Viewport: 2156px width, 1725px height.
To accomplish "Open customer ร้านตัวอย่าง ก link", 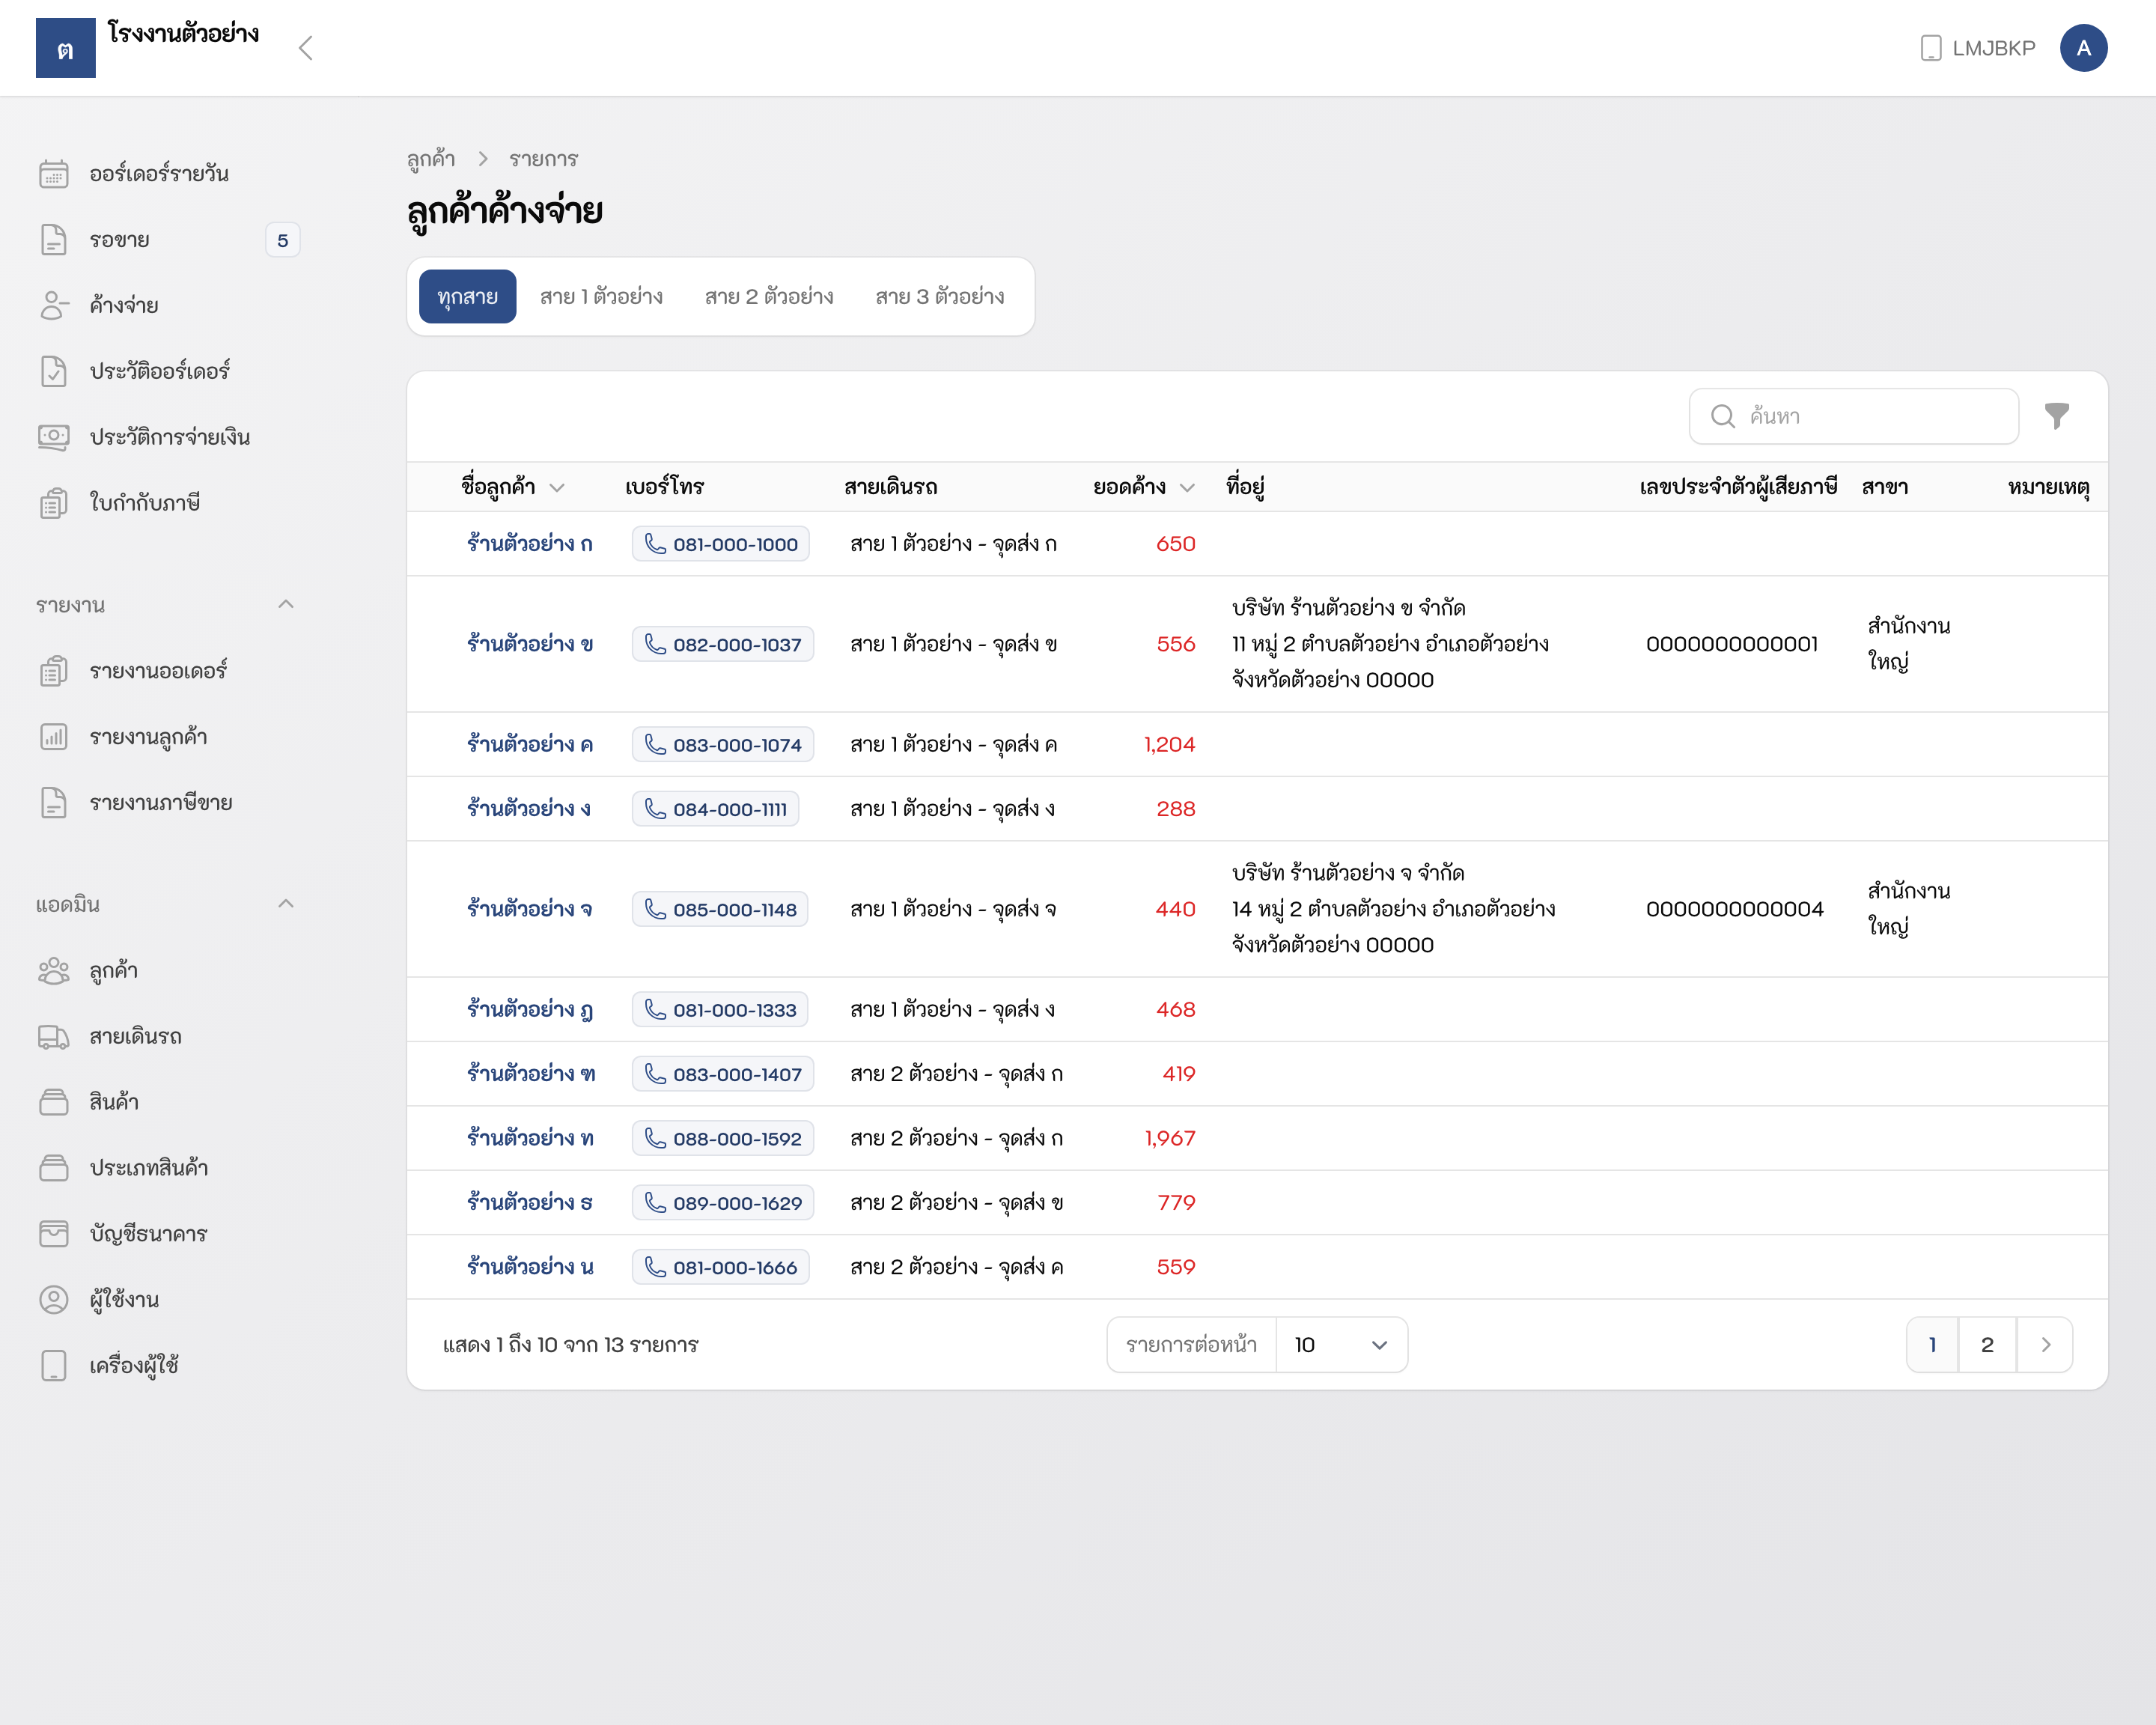I will pos(530,544).
